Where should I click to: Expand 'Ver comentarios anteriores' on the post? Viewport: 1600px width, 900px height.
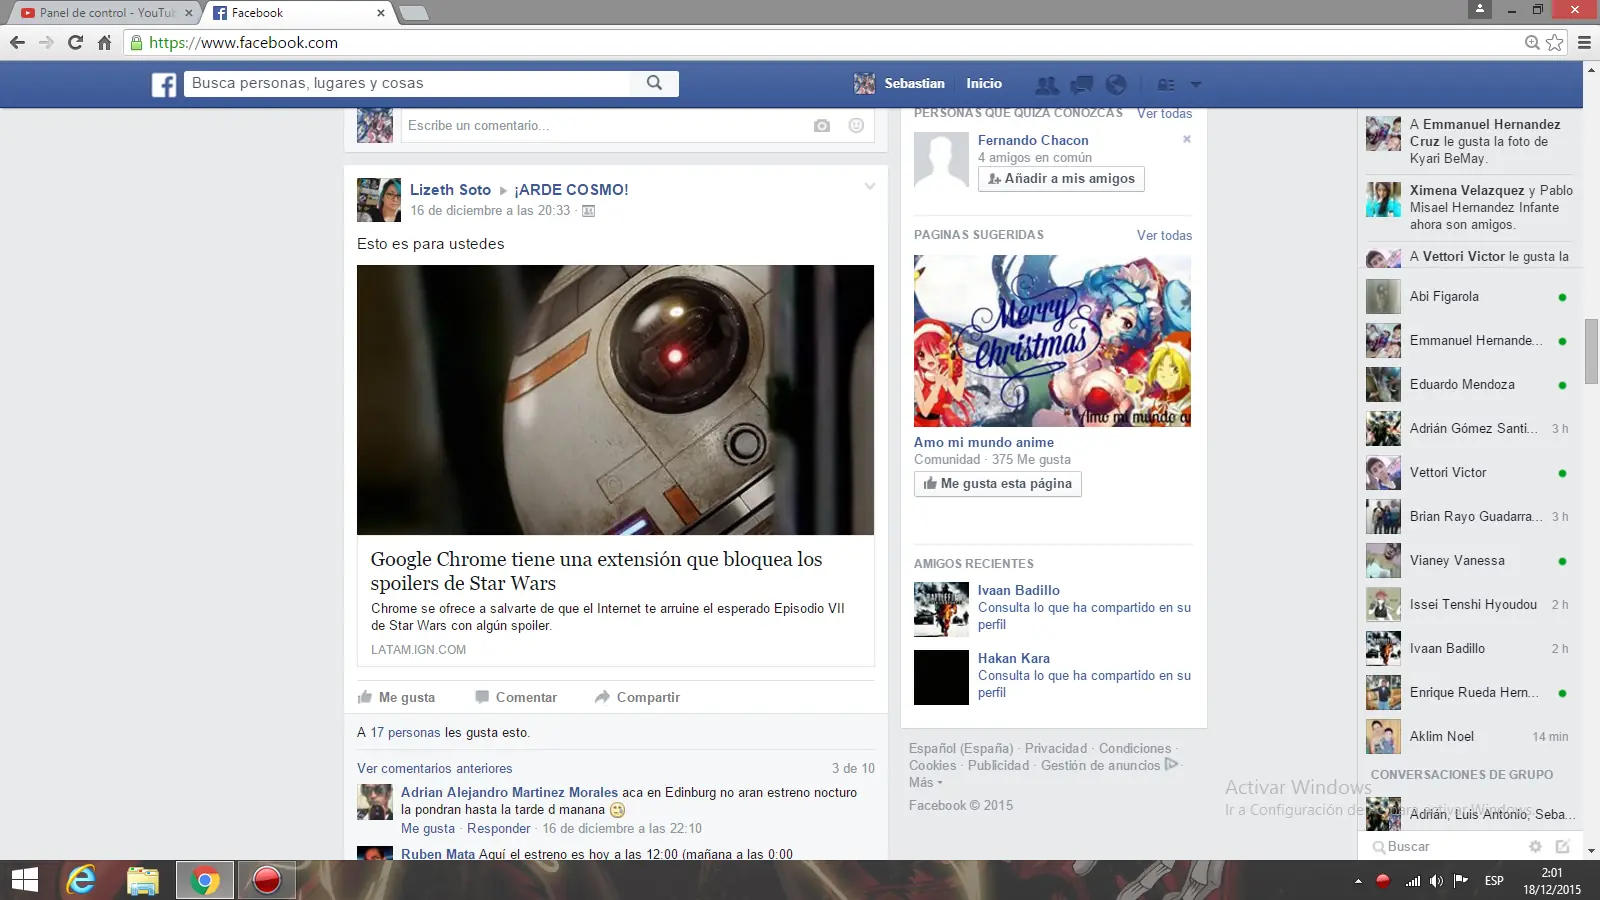(435, 769)
